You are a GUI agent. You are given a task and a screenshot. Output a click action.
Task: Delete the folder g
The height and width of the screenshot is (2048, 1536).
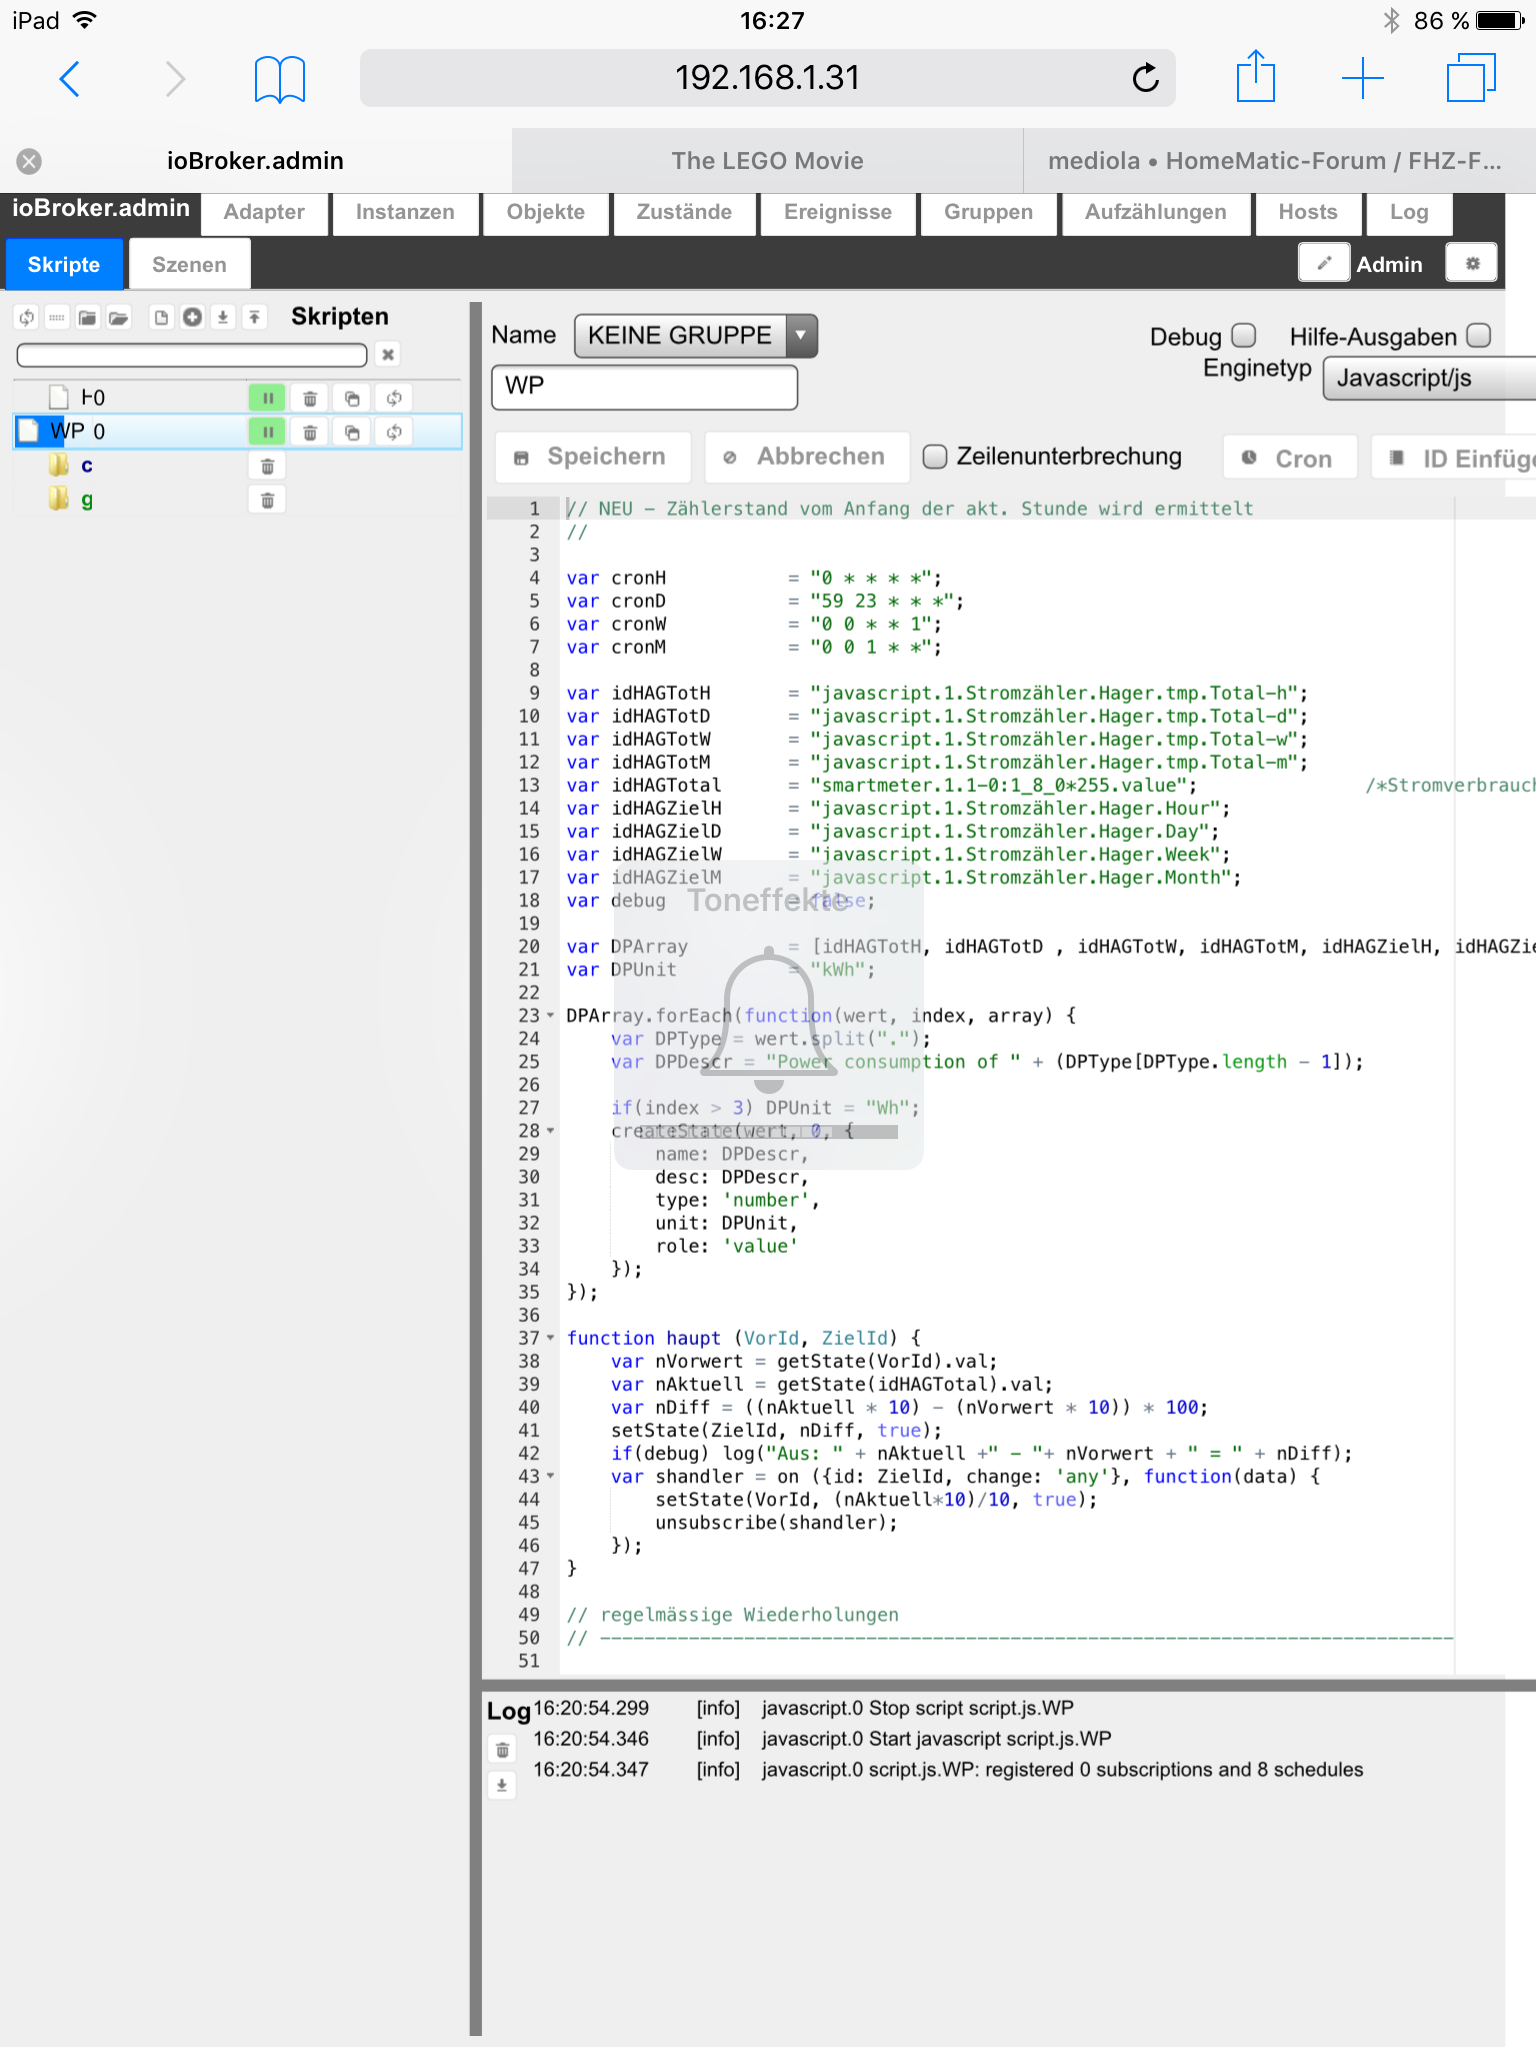click(267, 500)
